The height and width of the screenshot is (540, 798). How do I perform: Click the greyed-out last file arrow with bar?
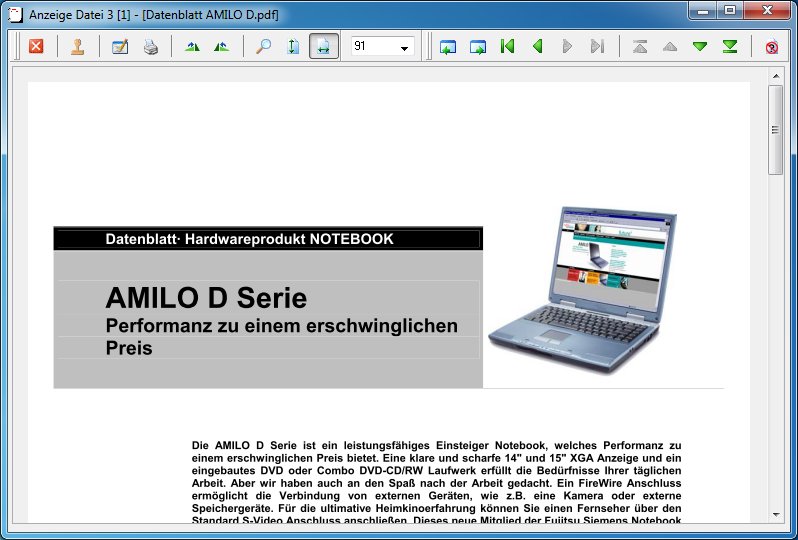pos(597,47)
